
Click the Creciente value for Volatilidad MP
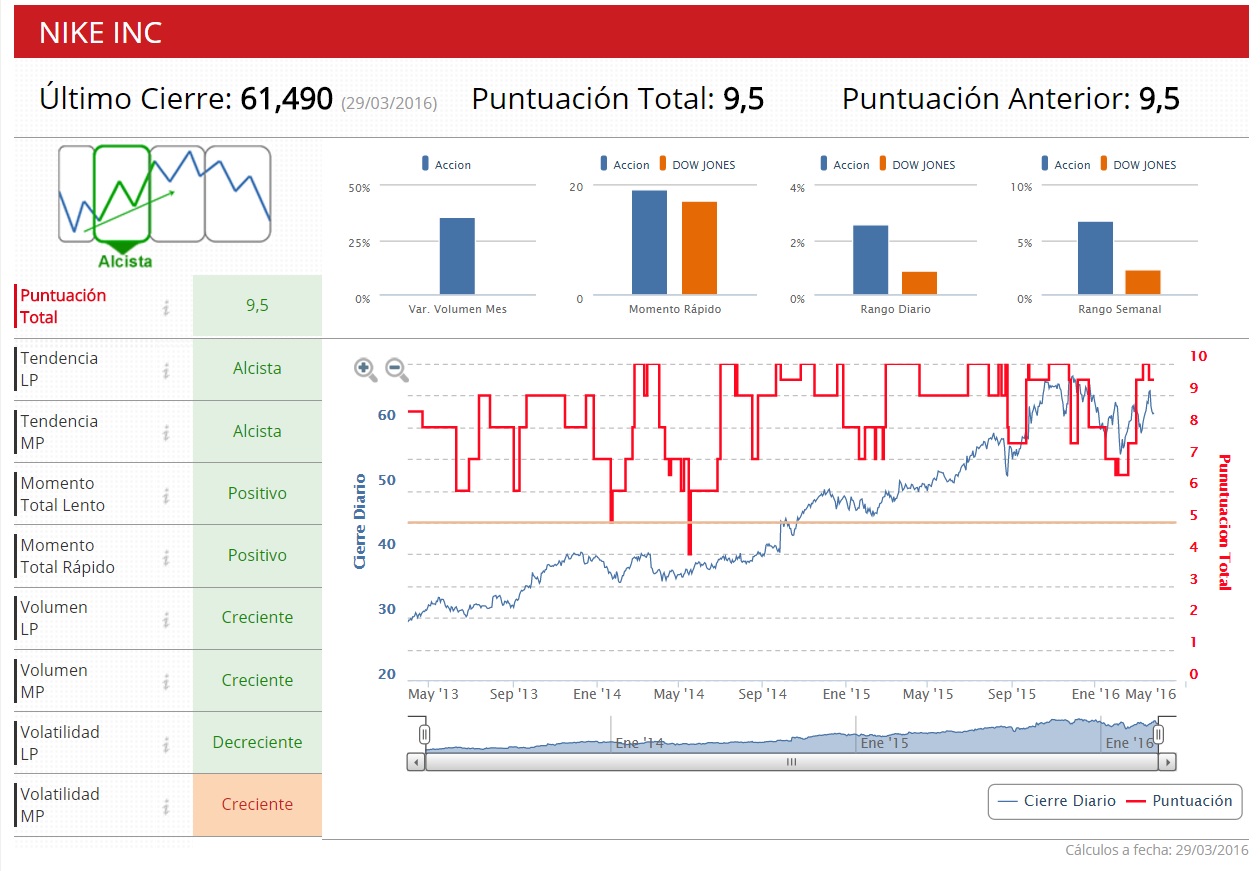pyautogui.click(x=257, y=805)
